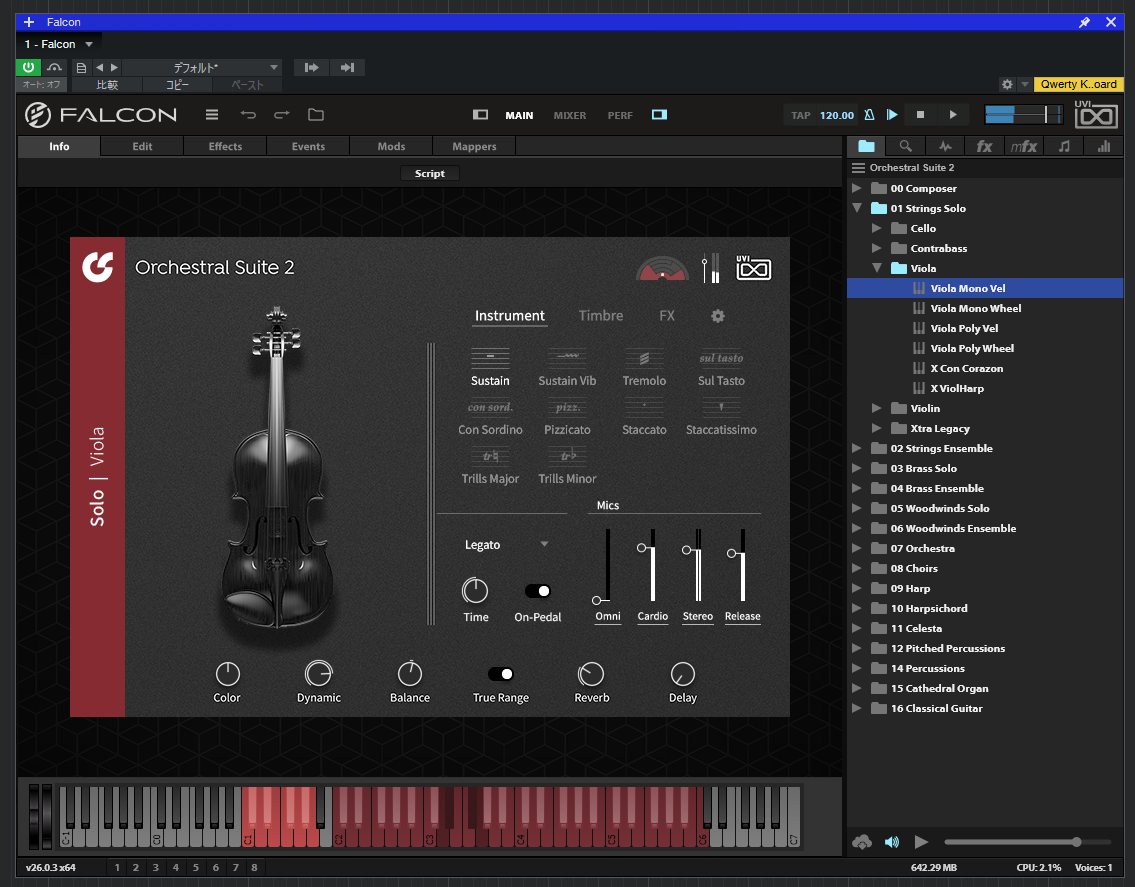Click the Cardio mic fader
Viewport: 1135px width, 887px height.
pos(647,566)
